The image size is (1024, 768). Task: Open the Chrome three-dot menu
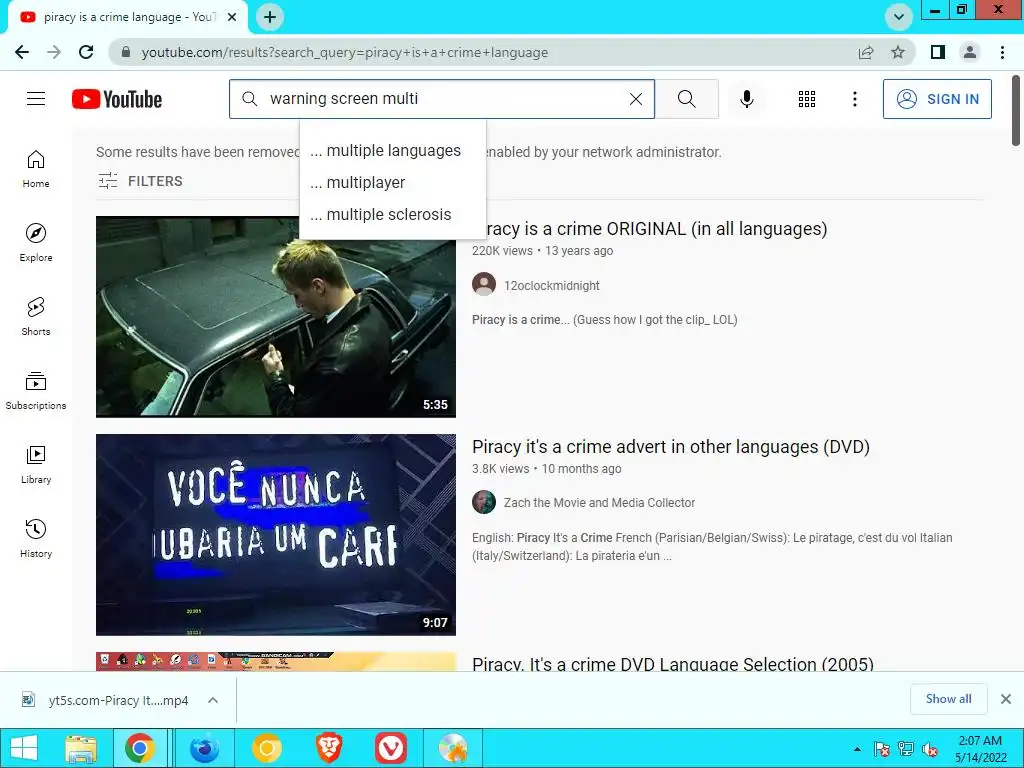(x=1002, y=52)
